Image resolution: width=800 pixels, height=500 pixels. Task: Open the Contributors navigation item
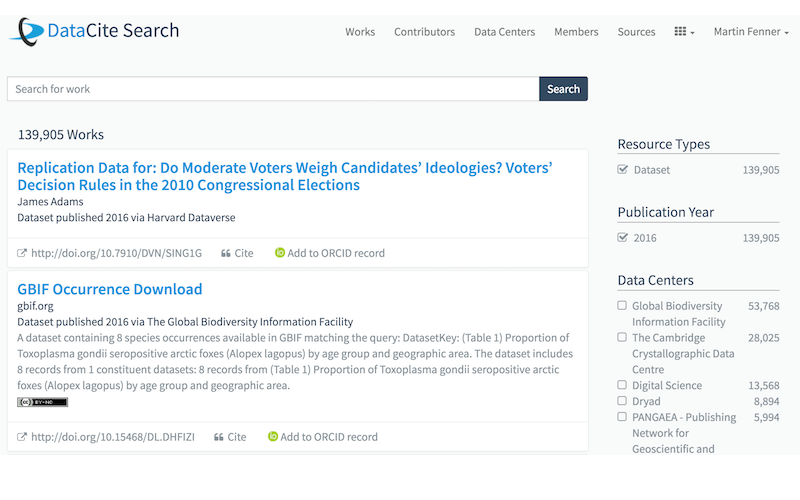coord(424,32)
